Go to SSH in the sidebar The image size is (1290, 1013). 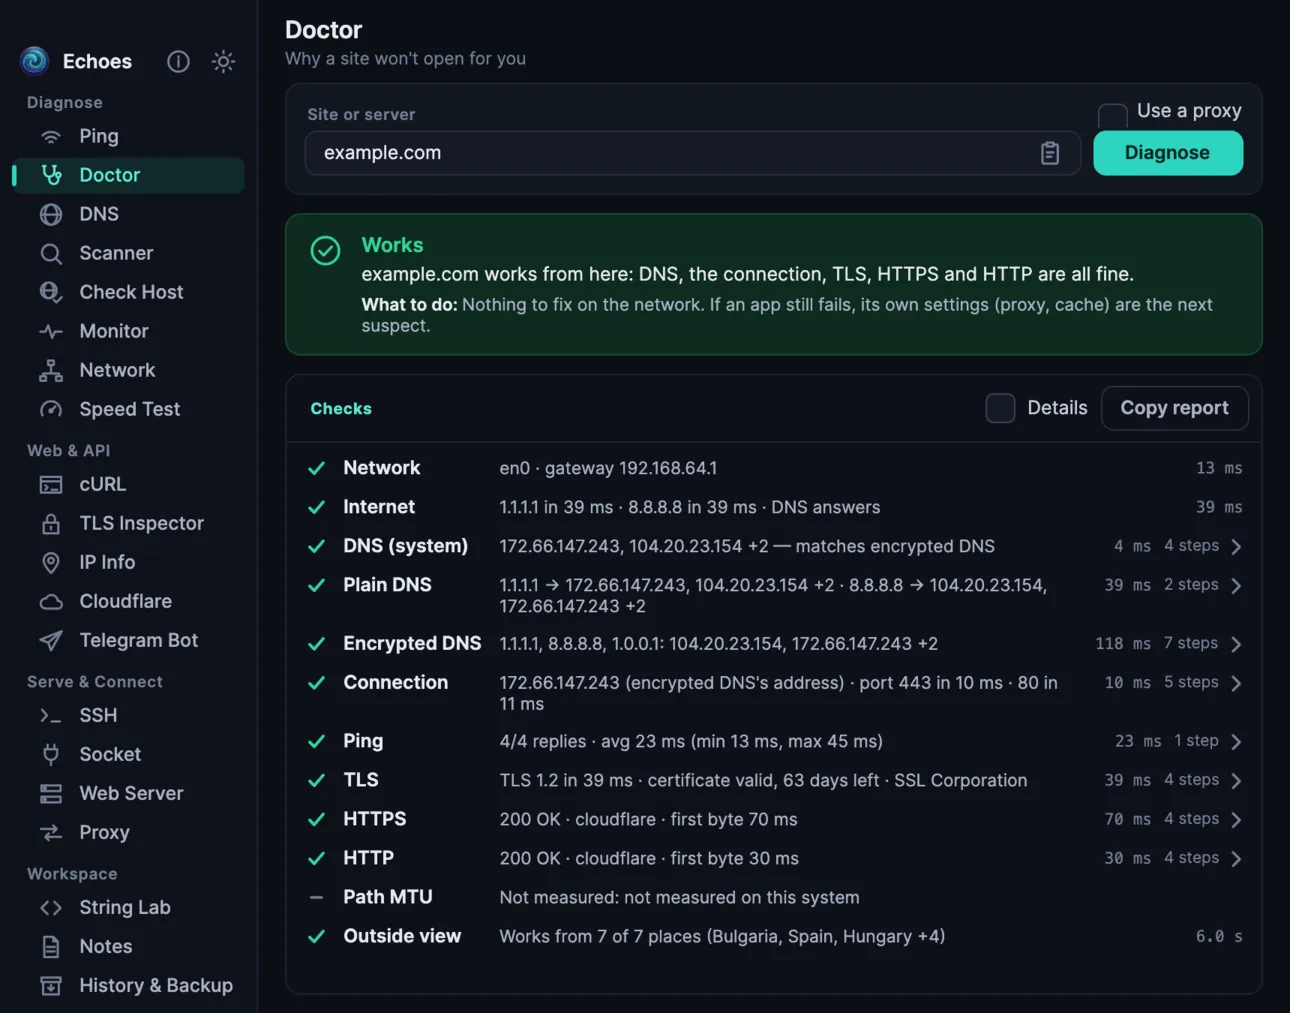(128, 715)
